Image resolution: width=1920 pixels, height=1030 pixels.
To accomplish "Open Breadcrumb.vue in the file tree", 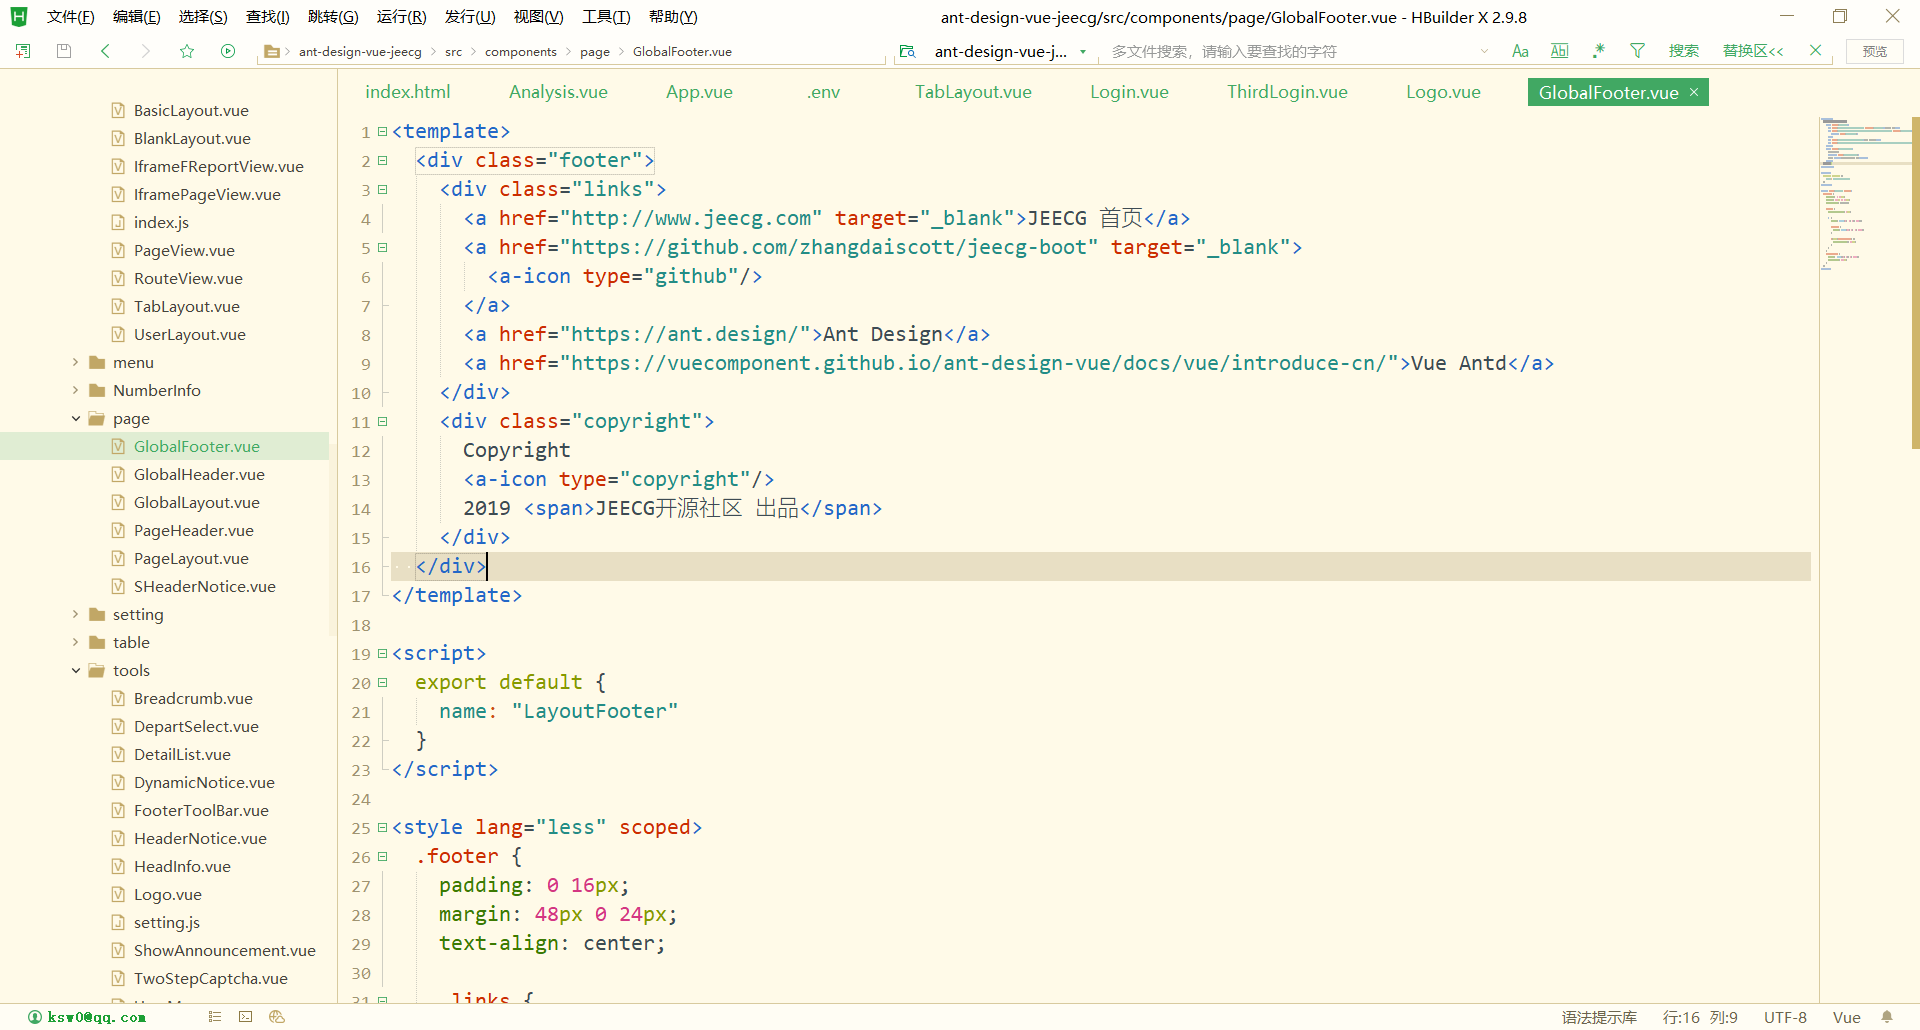I will click(193, 698).
